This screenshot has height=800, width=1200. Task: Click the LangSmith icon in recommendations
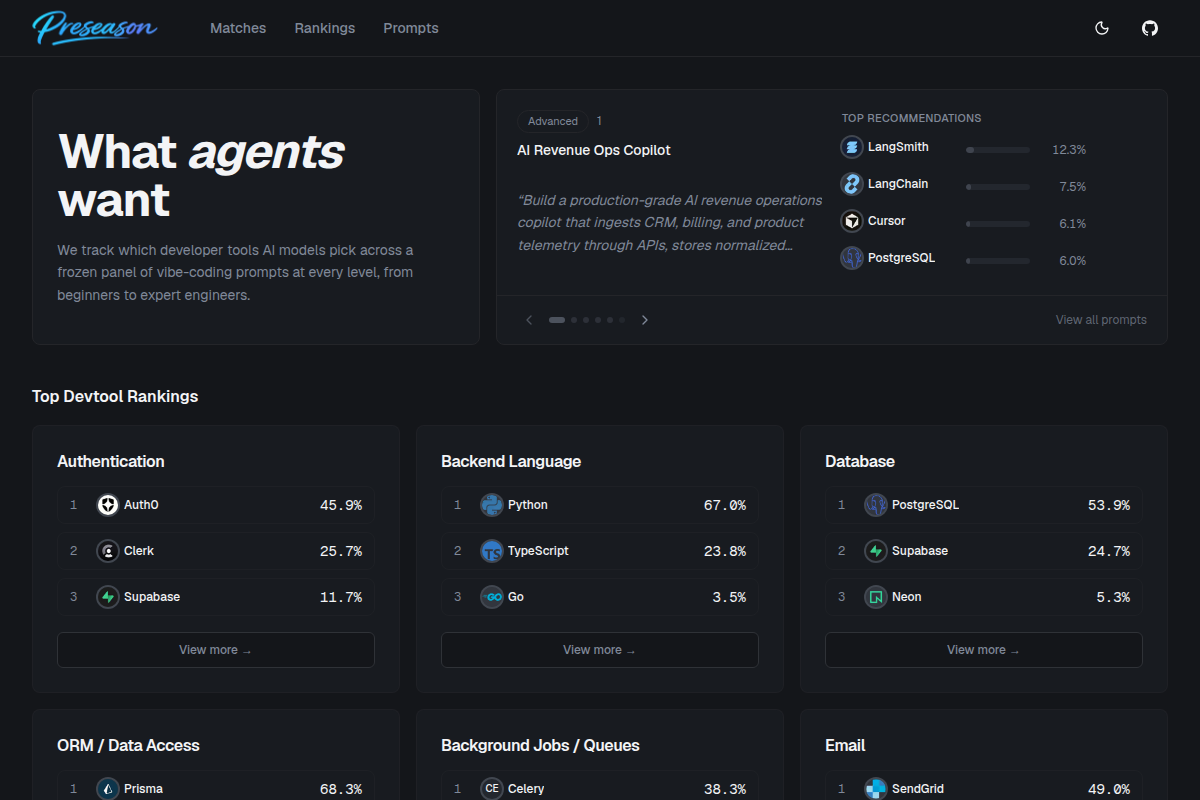tap(852, 147)
